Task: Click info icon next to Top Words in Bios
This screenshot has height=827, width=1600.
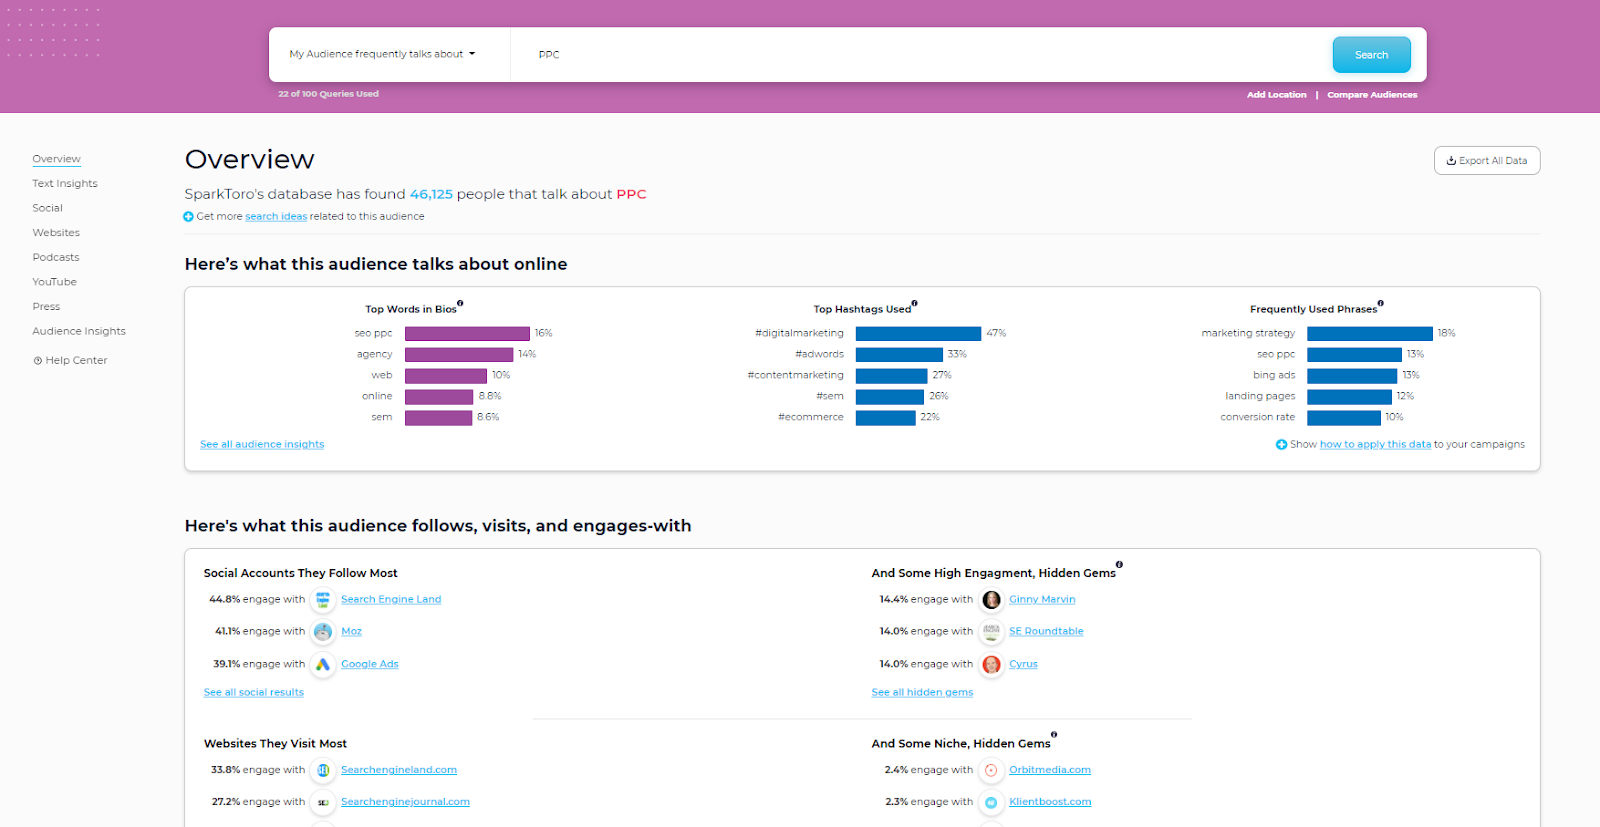Action: [460, 303]
